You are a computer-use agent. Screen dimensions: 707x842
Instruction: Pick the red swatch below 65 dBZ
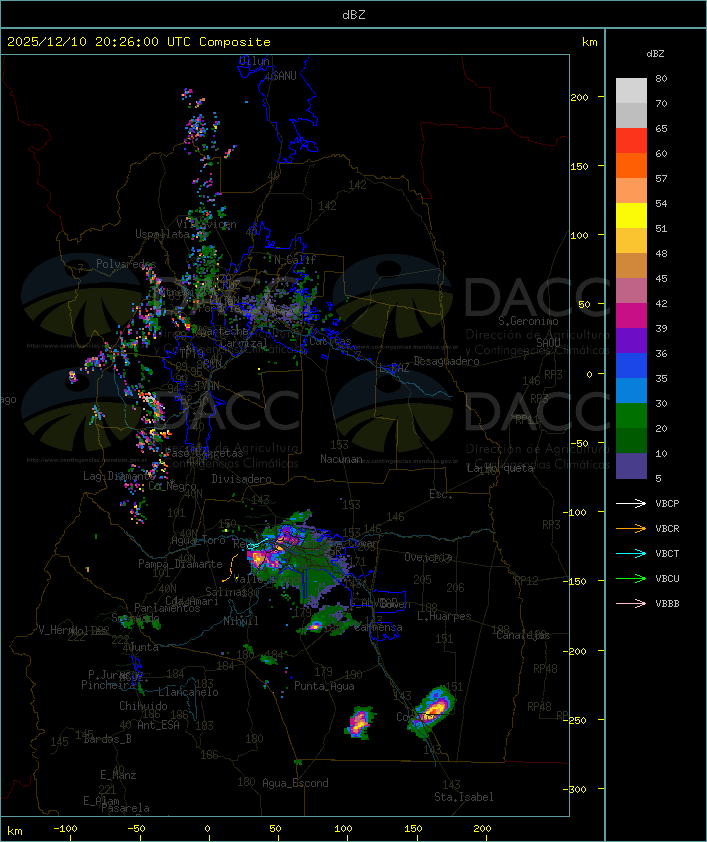tap(631, 141)
